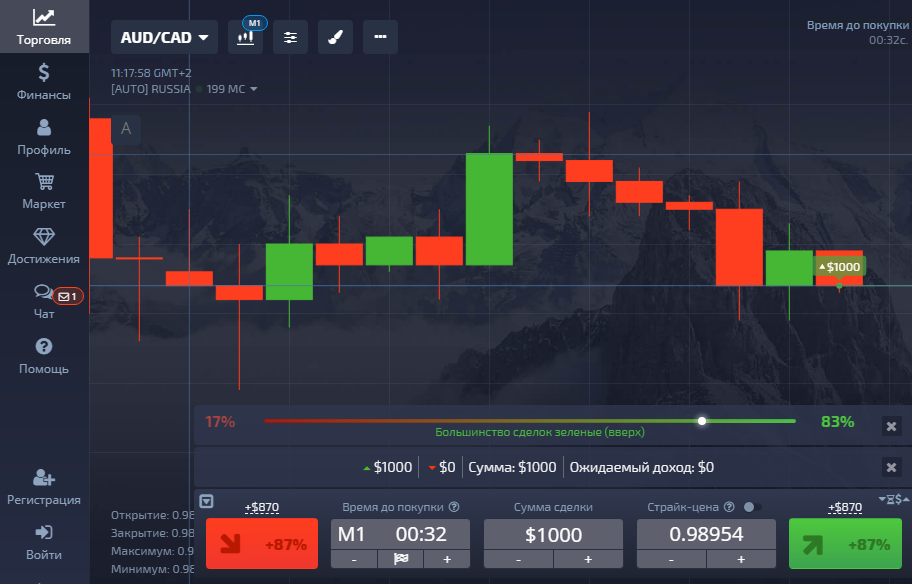The width and height of the screenshot is (912, 584).
Task: Increase trade amount with plus under $1000
Action: coord(588,559)
